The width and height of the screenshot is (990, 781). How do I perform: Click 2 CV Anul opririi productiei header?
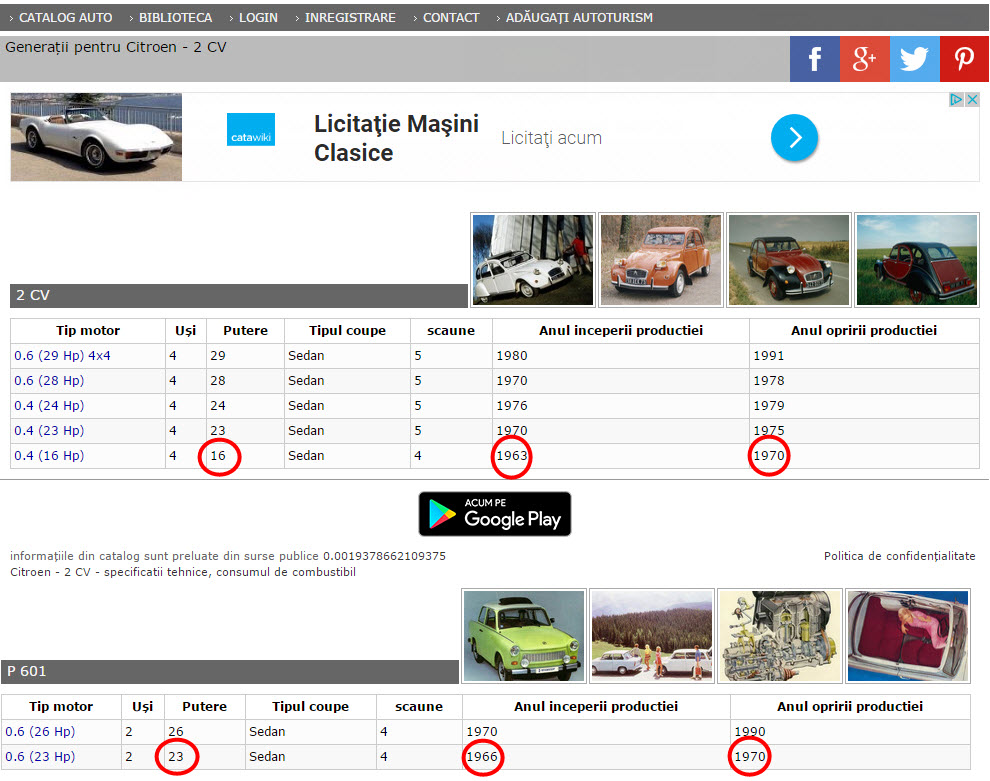pos(864,330)
